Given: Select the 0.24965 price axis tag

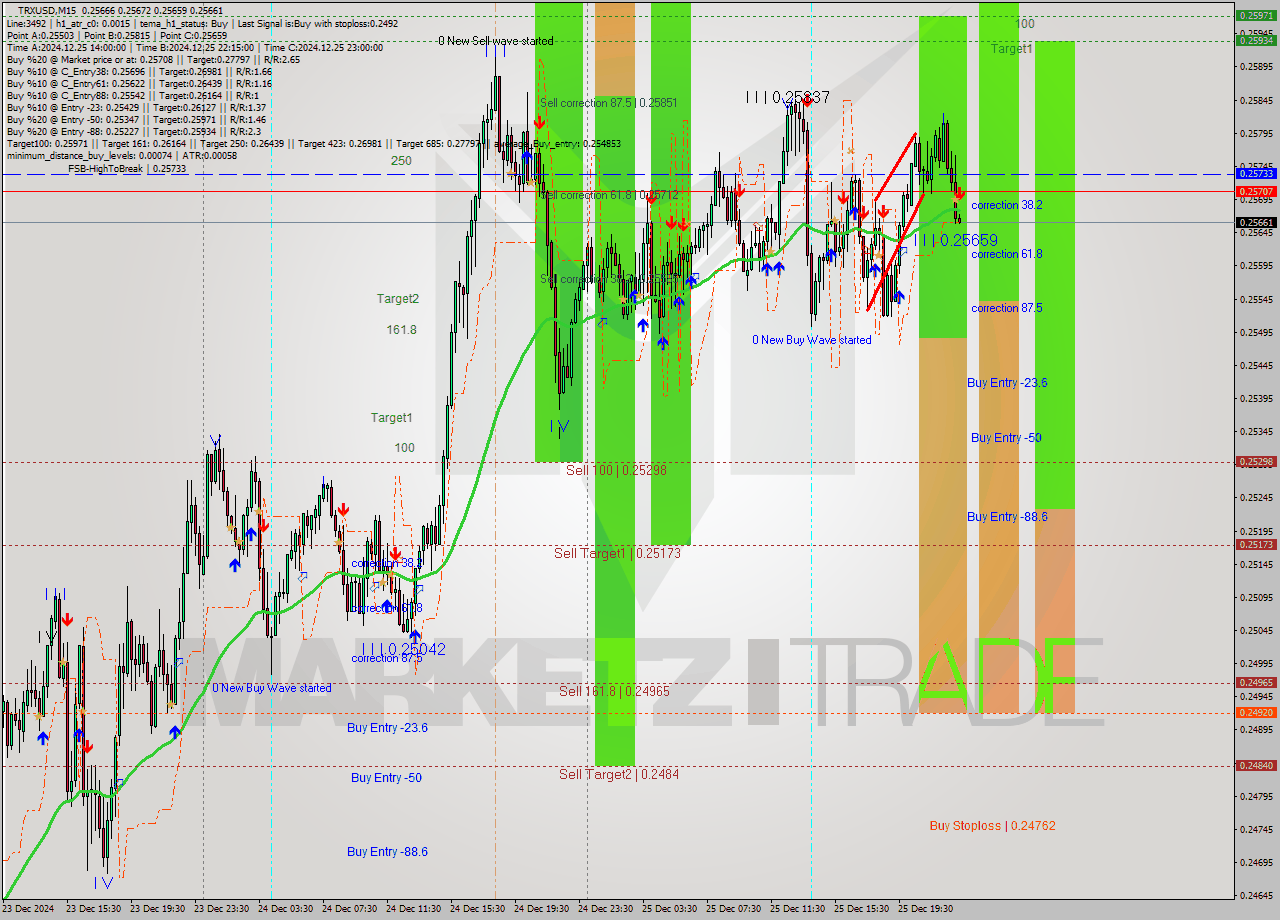Looking at the screenshot, I should [x=1256, y=683].
